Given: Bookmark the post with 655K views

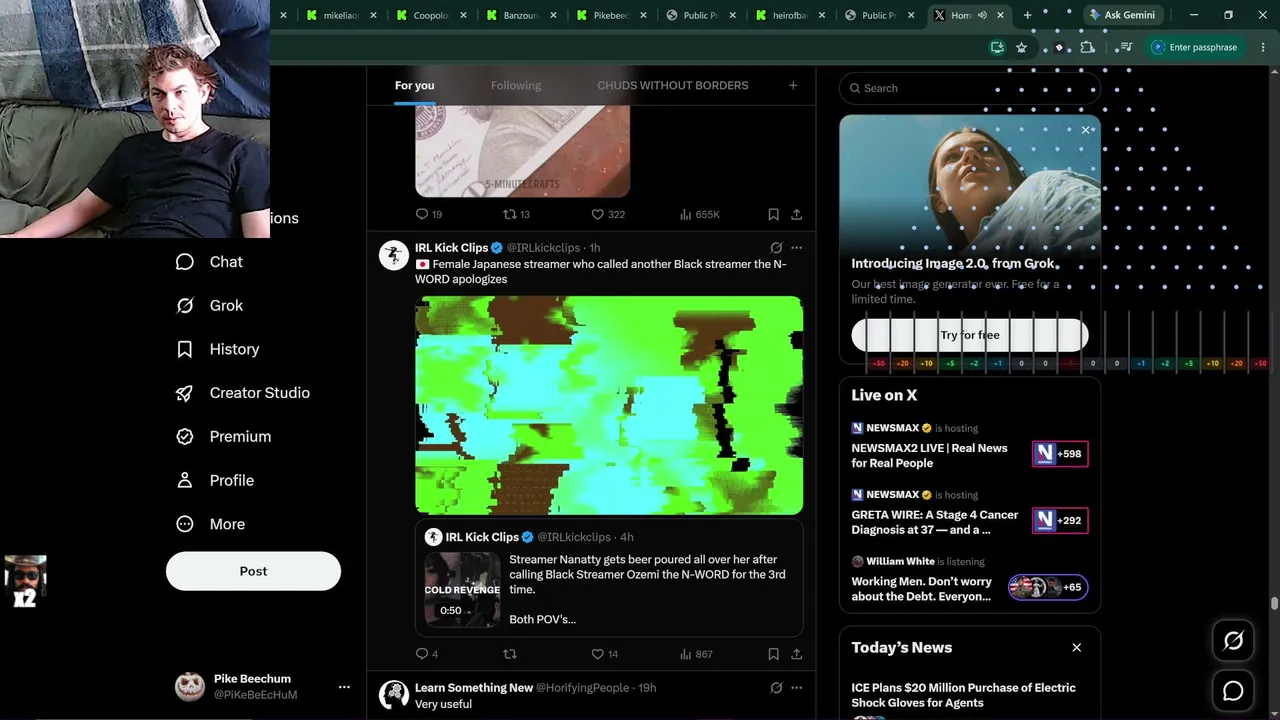Looking at the screenshot, I should point(773,214).
